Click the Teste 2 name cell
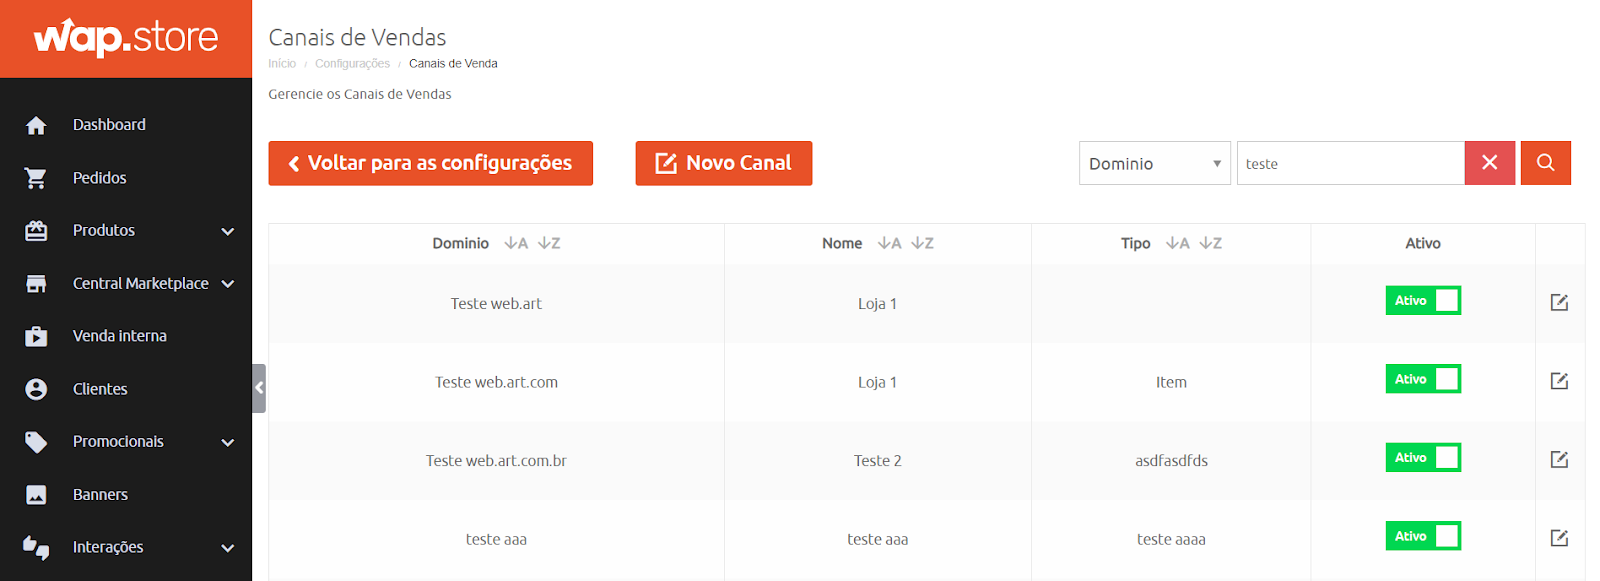Screen dimensions: 1600x581 878,460
